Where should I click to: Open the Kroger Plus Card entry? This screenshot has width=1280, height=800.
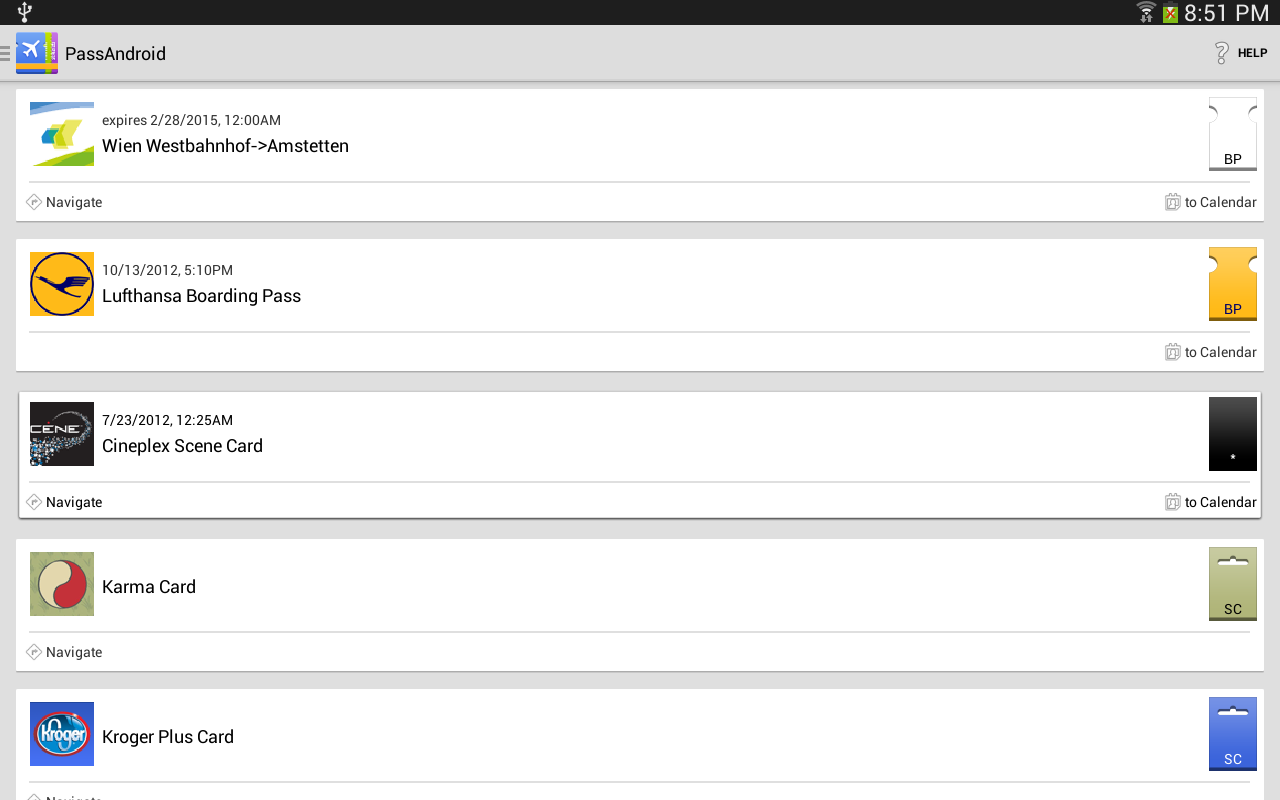(x=168, y=737)
